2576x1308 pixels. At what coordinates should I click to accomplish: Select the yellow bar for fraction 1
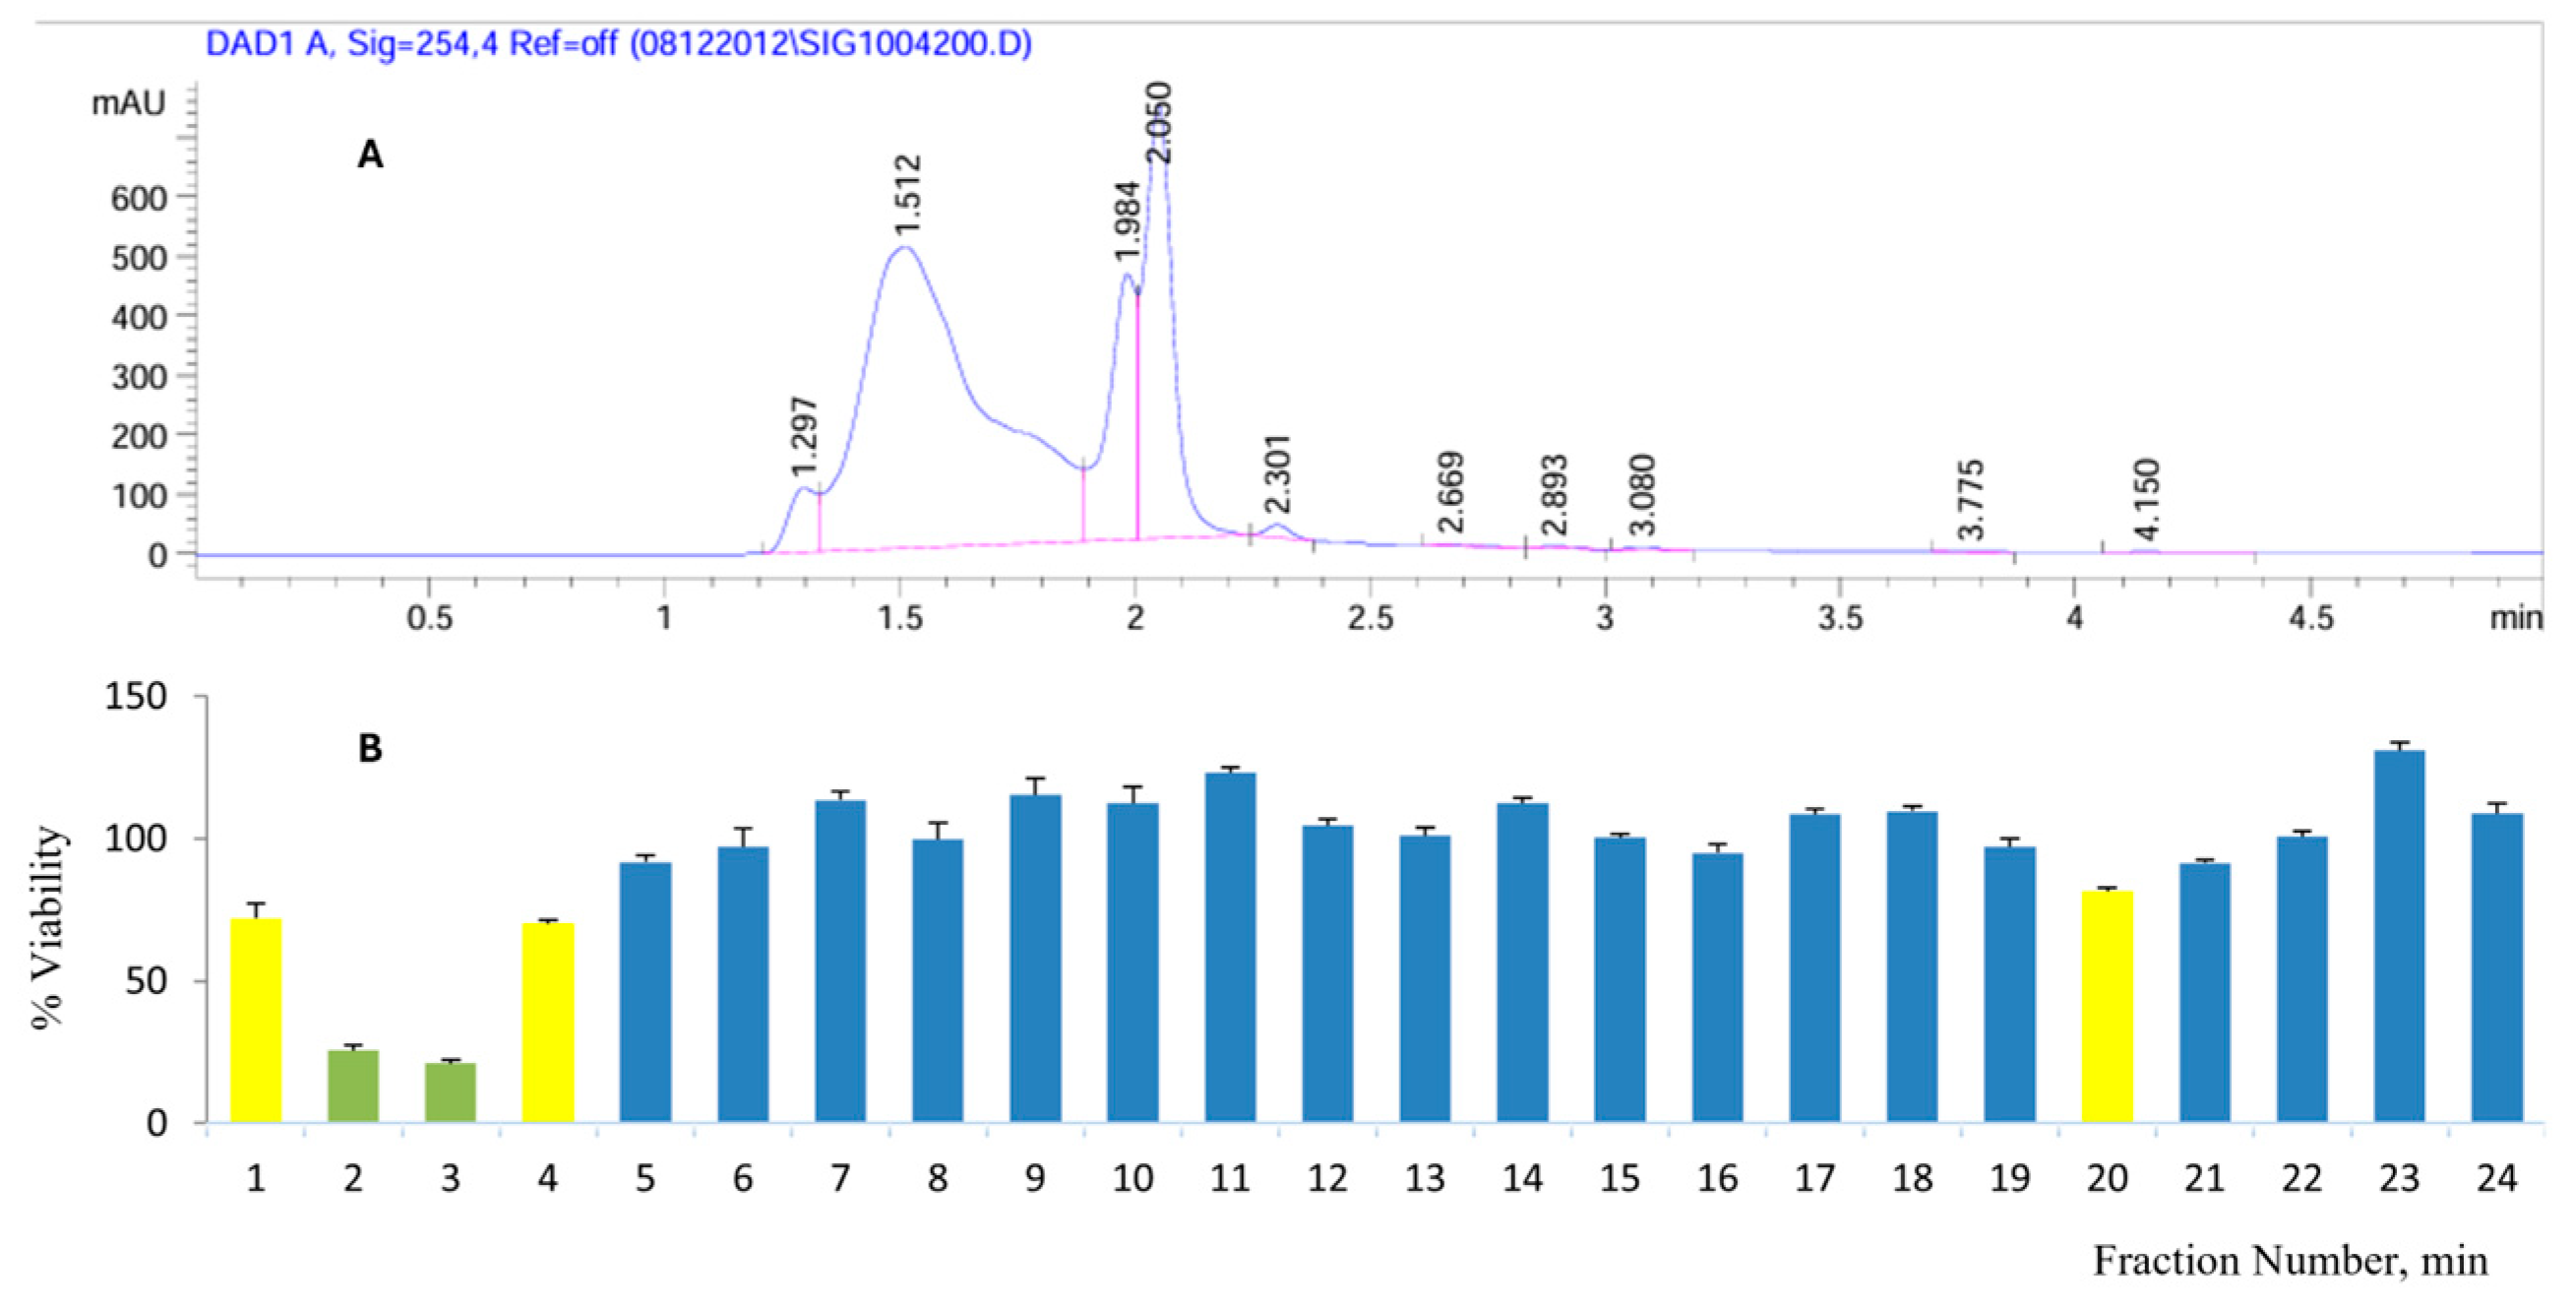pos(256,1020)
